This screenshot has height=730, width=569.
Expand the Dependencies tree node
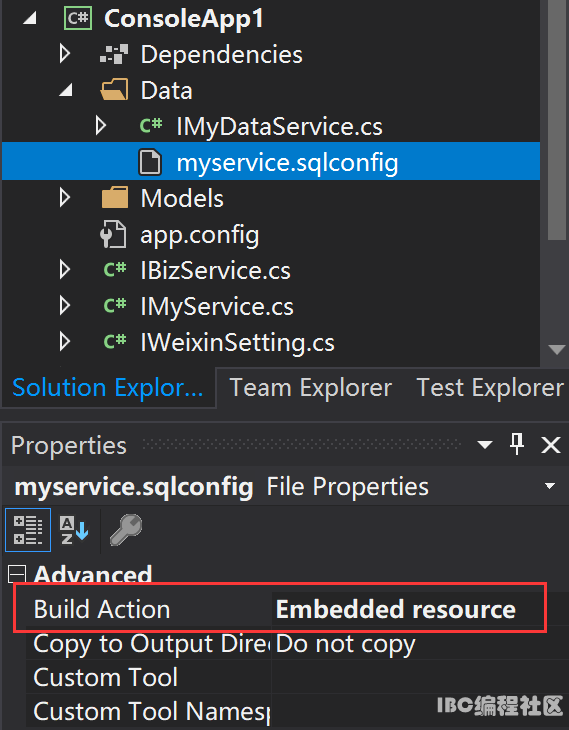65,54
